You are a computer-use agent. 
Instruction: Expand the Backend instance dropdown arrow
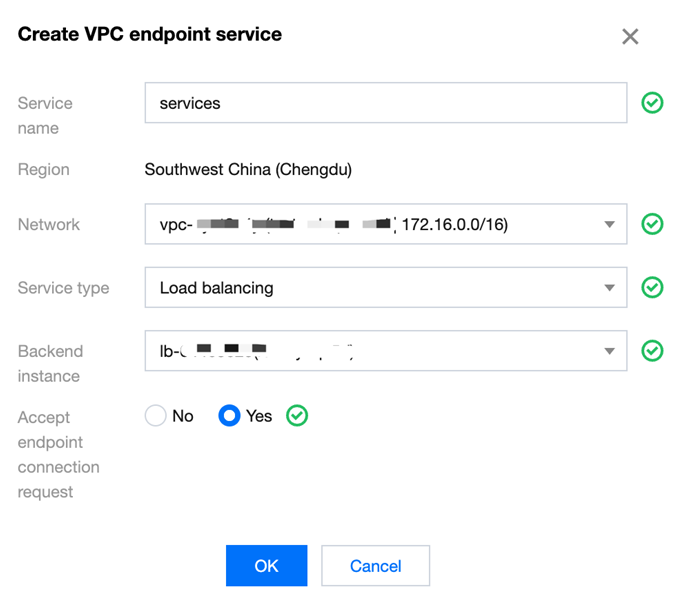pyautogui.click(x=609, y=351)
